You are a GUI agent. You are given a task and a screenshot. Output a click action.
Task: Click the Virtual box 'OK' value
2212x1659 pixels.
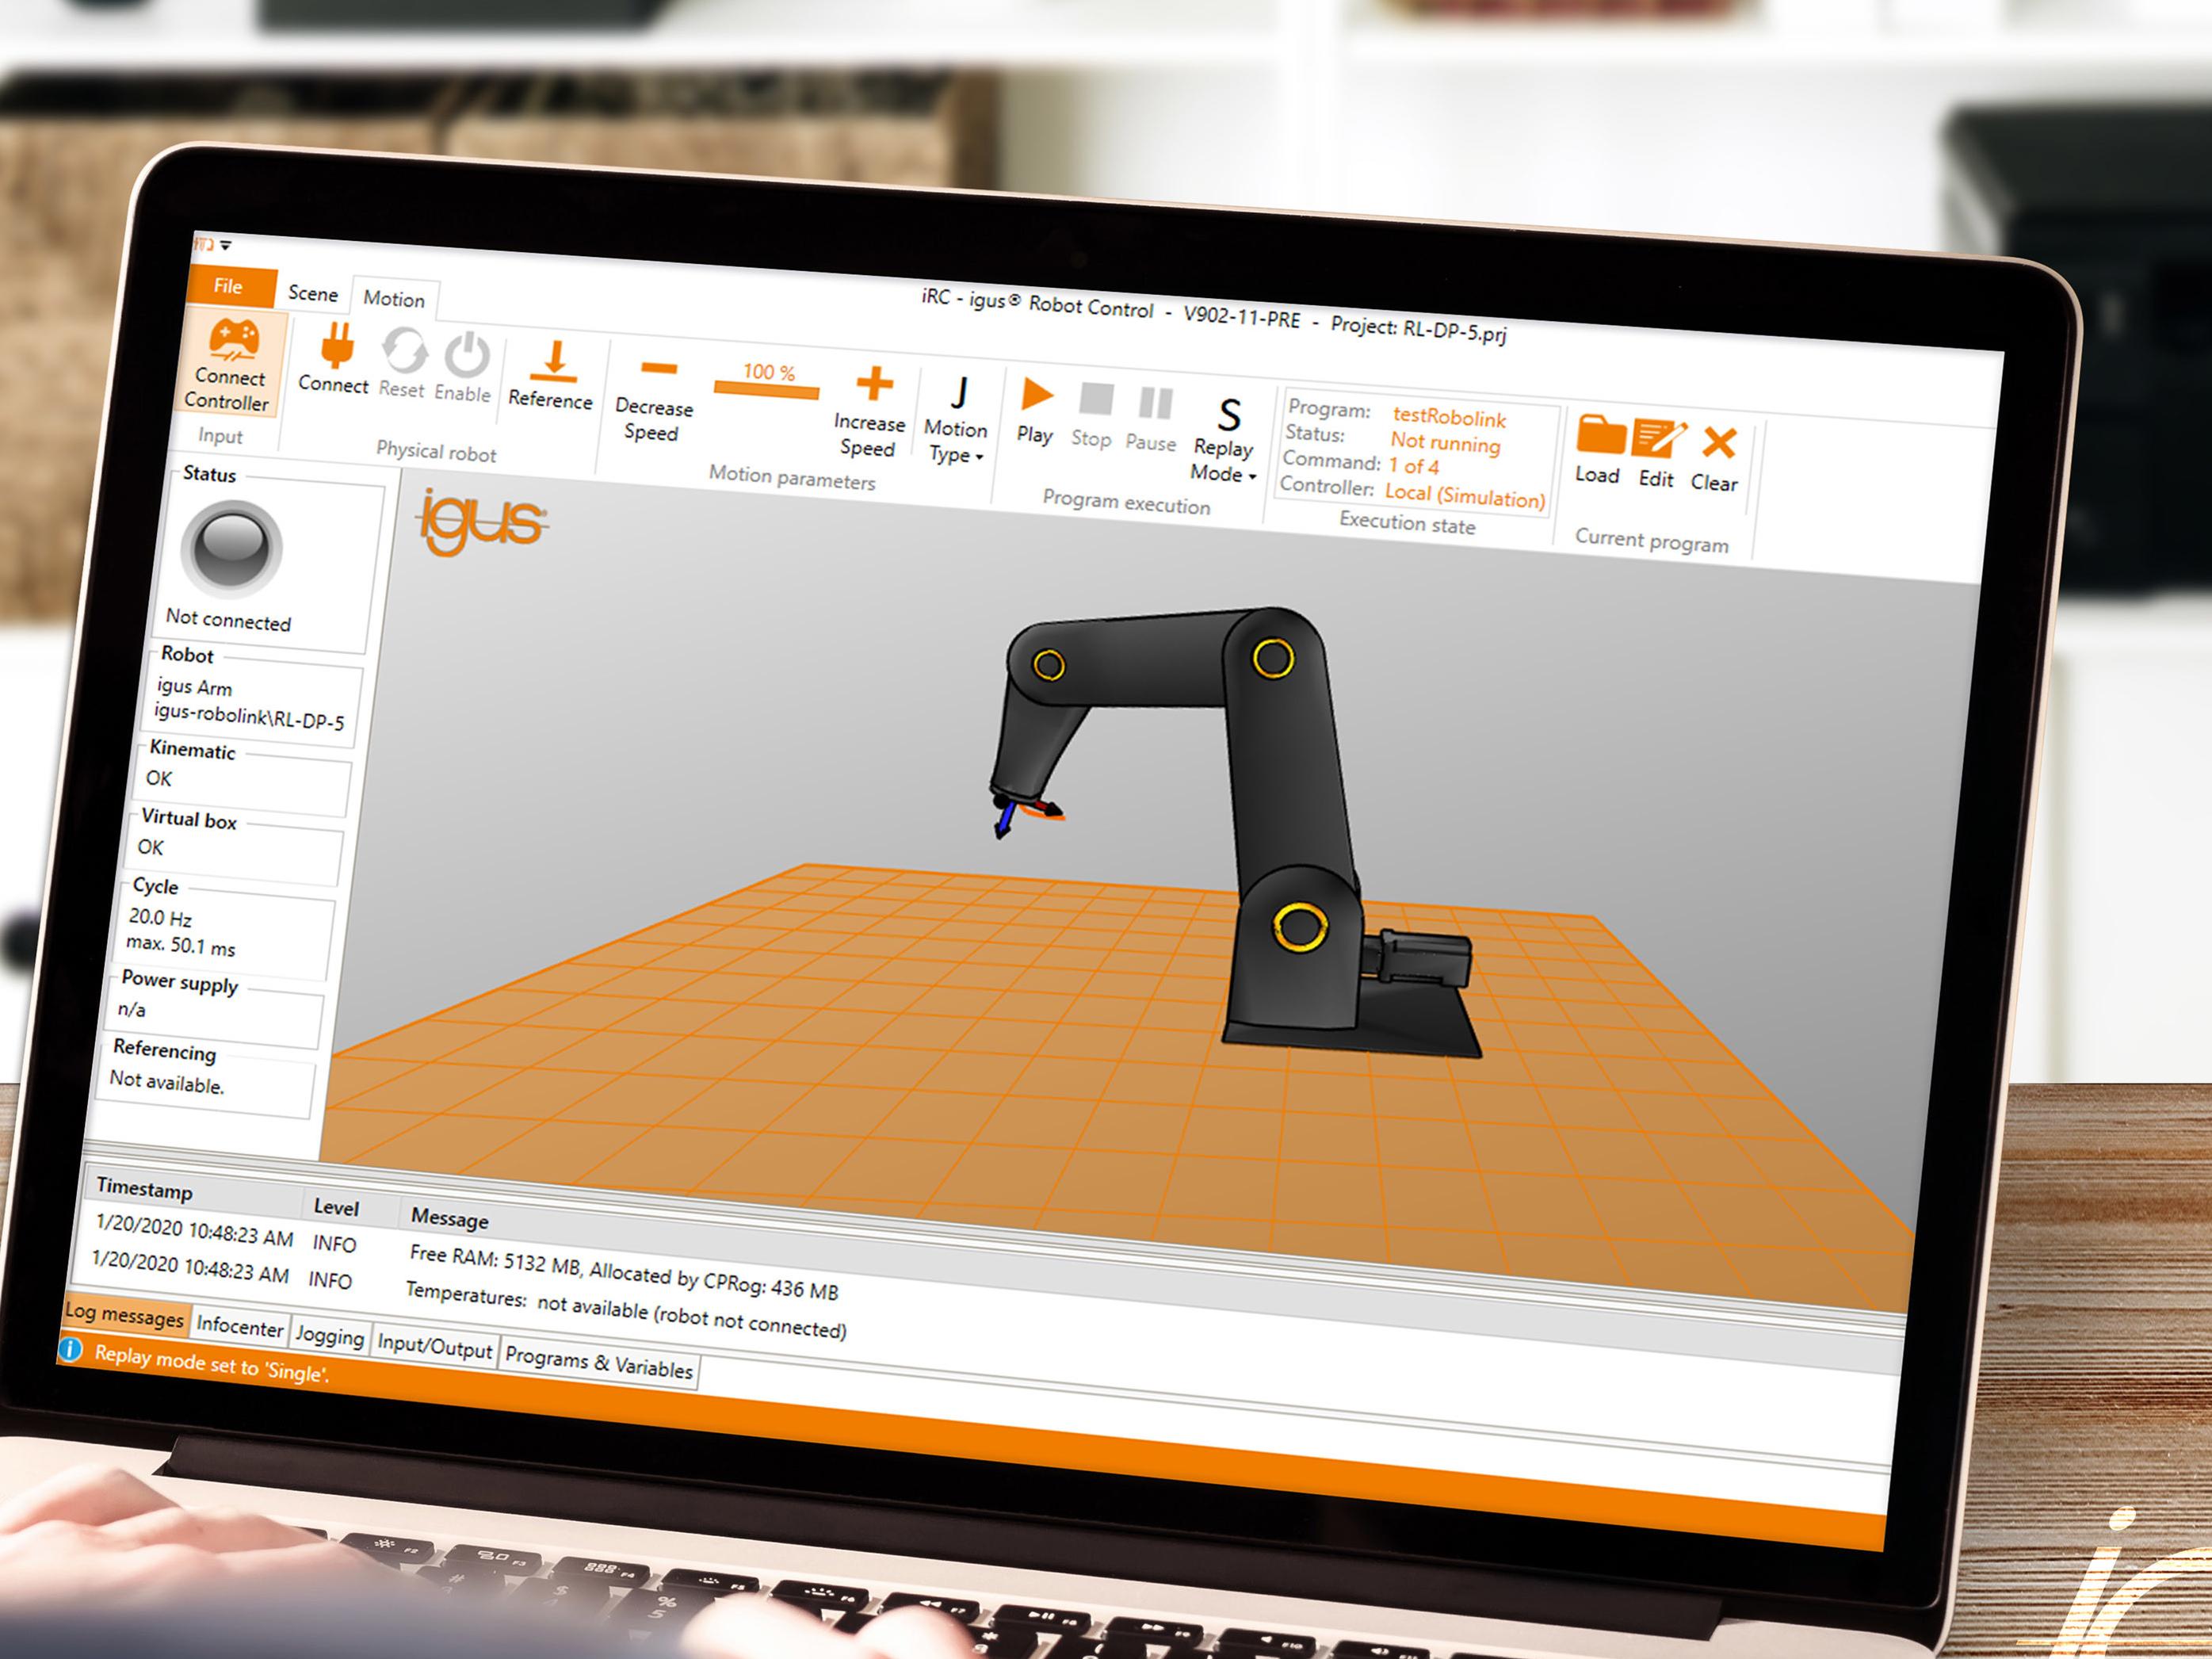[x=151, y=847]
